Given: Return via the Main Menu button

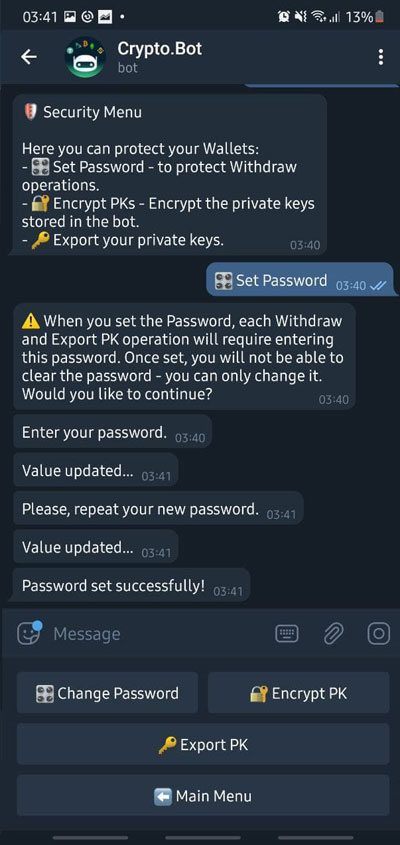Looking at the screenshot, I should [x=203, y=795].
